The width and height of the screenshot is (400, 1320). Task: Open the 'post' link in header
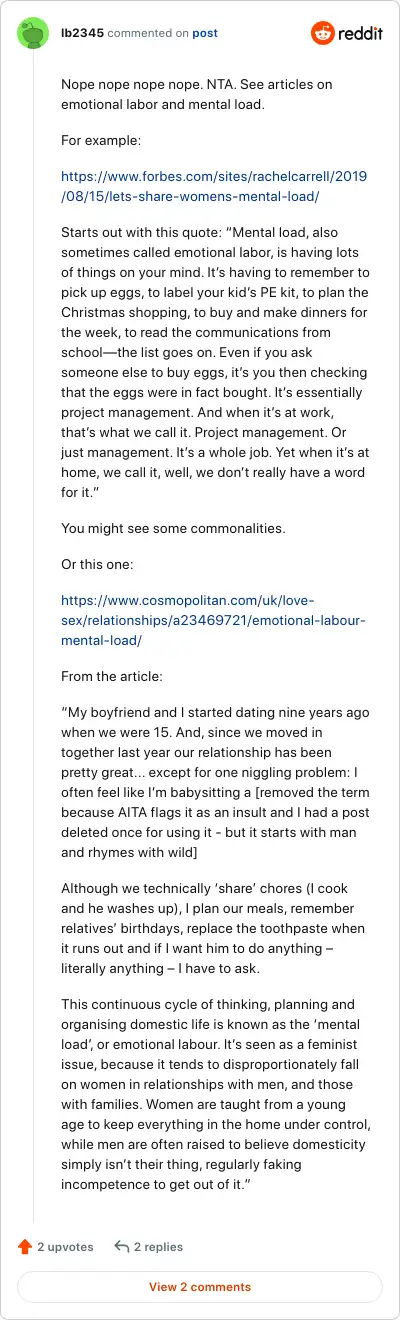(x=205, y=33)
